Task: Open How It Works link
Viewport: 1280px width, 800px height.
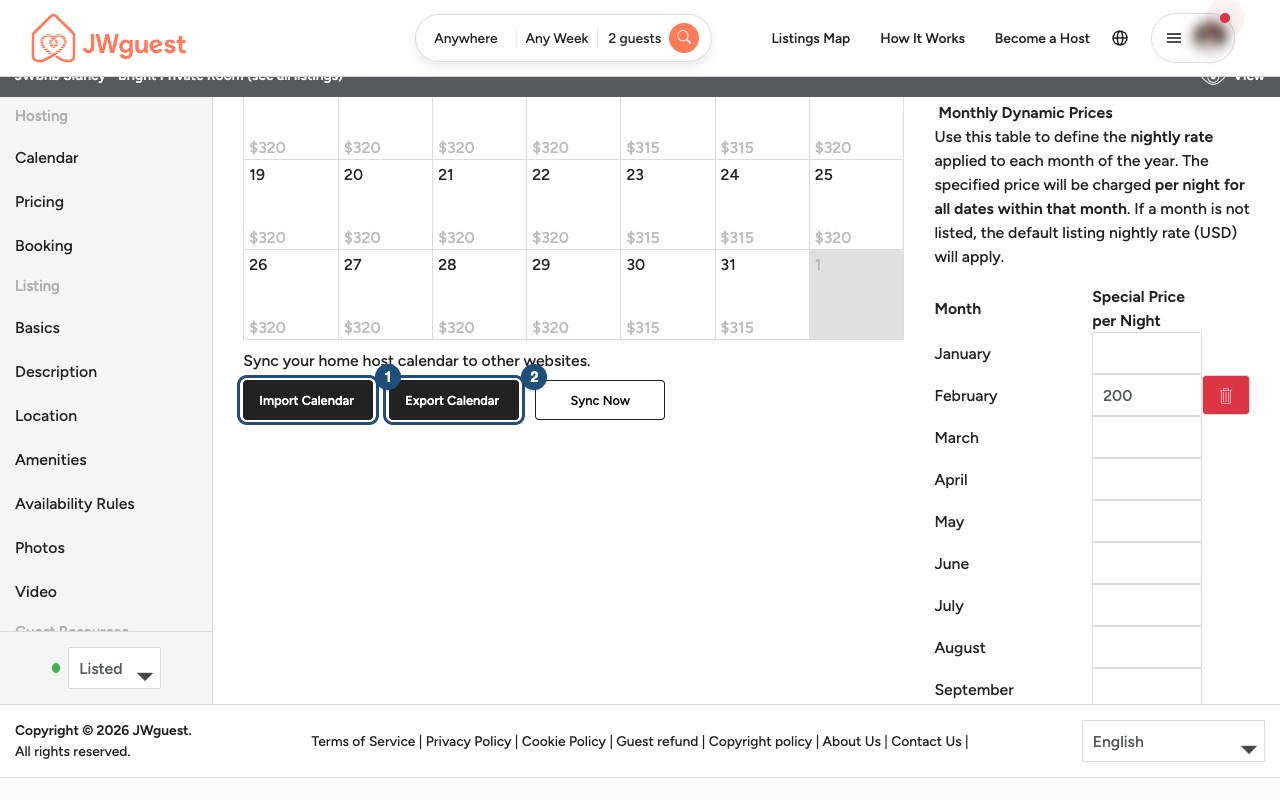Action: [923, 38]
